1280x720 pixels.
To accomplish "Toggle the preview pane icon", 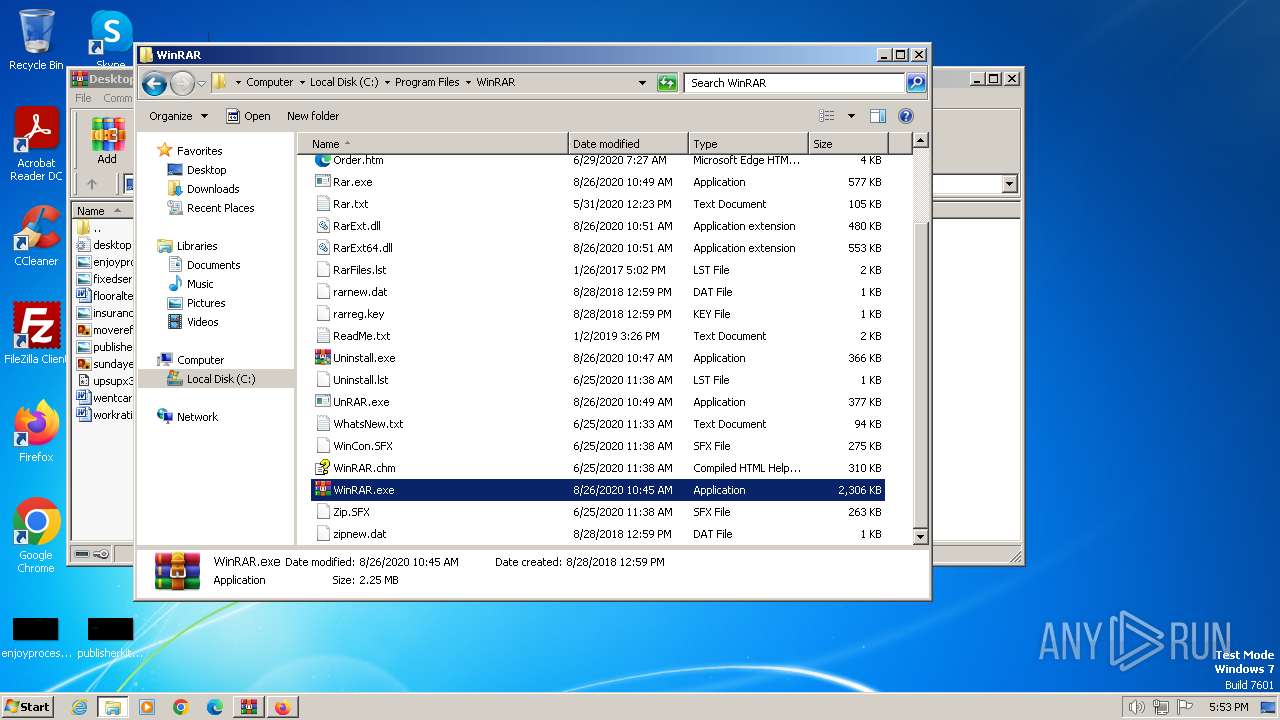I will click(x=877, y=116).
